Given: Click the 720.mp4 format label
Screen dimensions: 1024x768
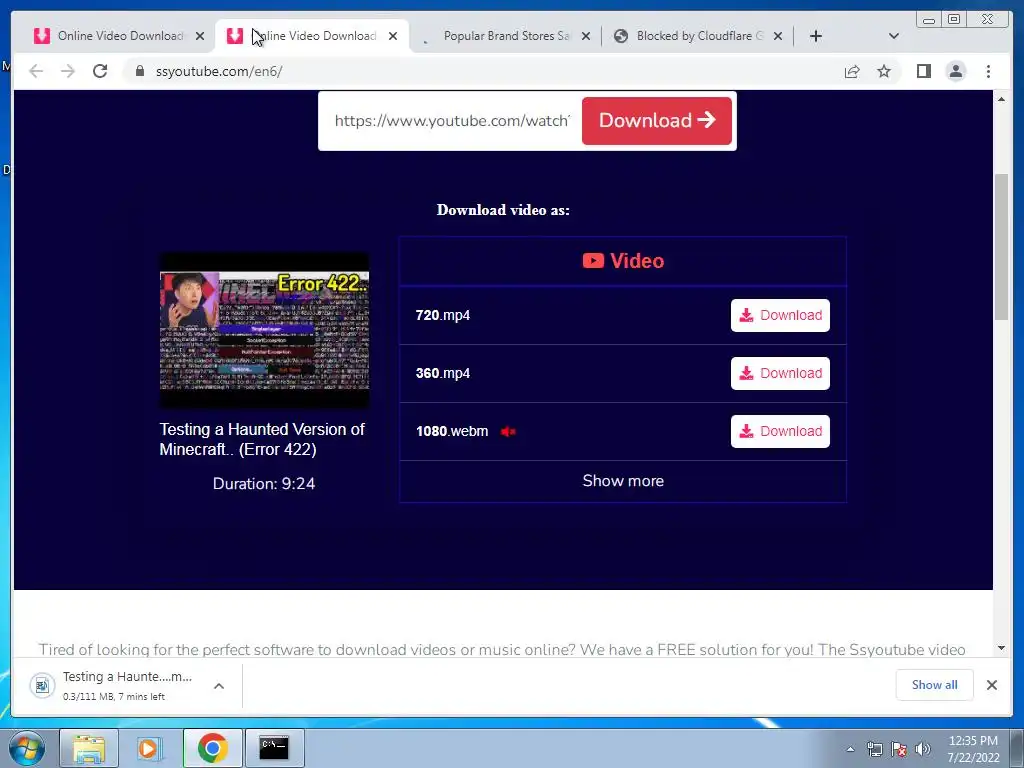Looking at the screenshot, I should (x=443, y=315).
